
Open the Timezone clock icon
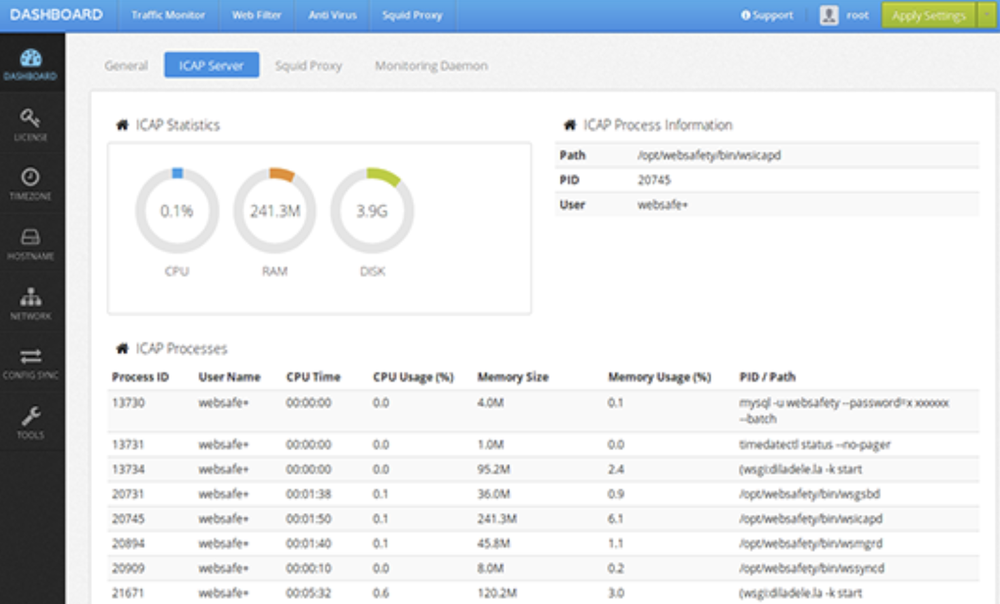31,177
